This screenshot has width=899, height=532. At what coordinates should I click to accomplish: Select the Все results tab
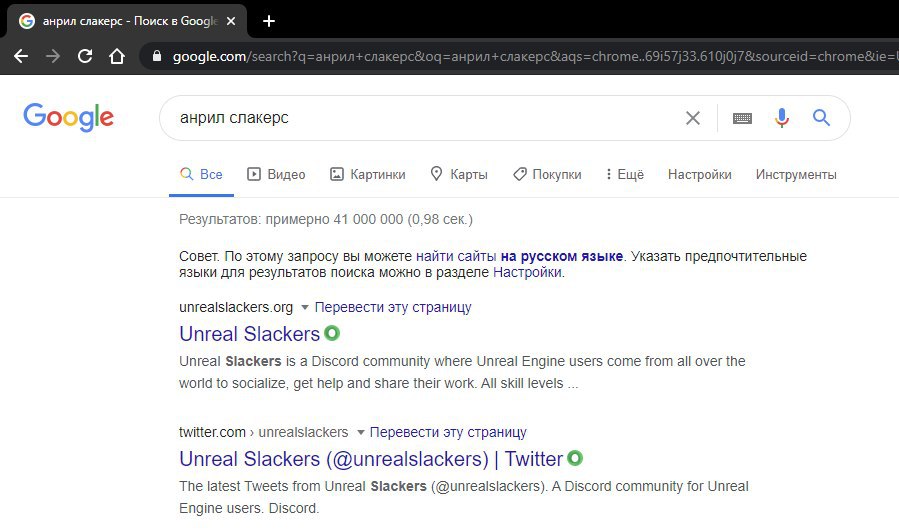pos(201,174)
